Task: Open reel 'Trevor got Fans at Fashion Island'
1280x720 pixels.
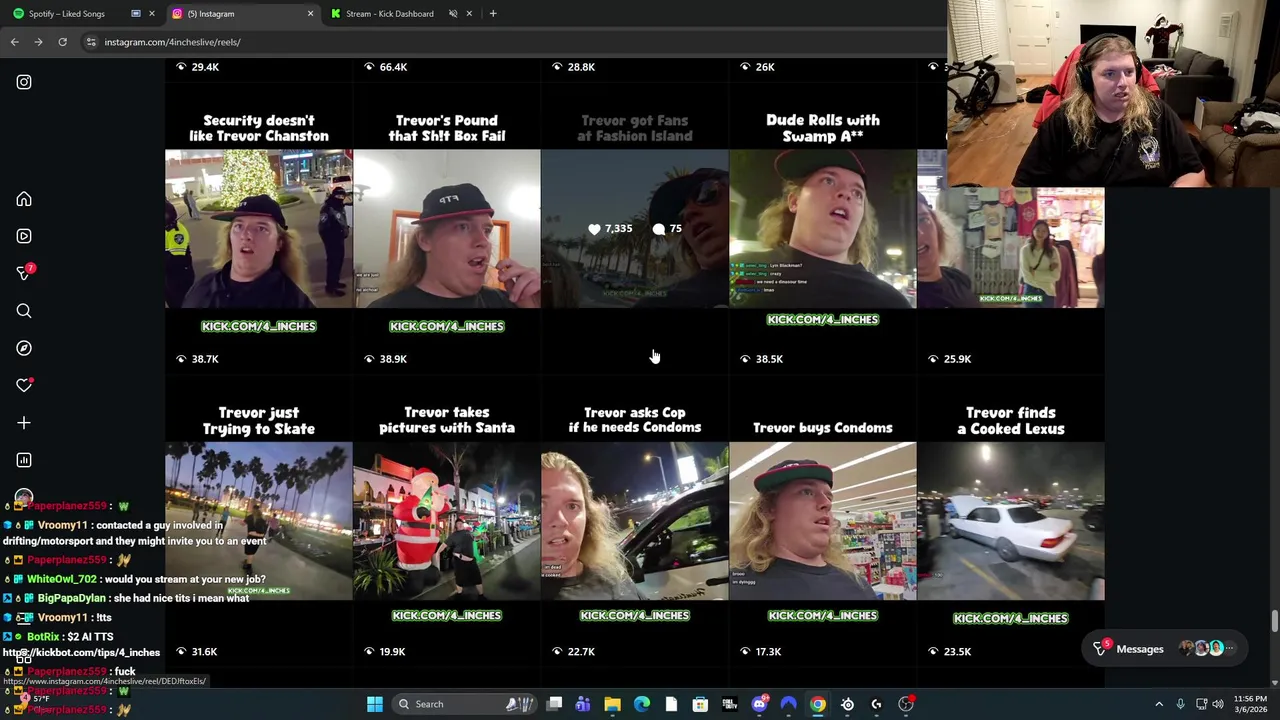Action: tap(635, 229)
